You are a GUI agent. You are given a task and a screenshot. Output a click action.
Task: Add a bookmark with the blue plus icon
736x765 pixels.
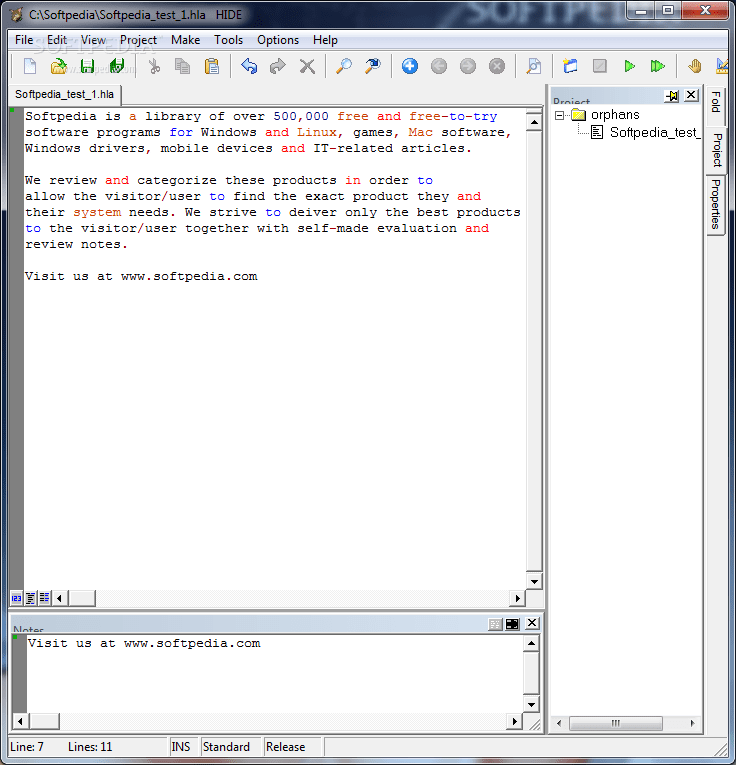point(410,66)
